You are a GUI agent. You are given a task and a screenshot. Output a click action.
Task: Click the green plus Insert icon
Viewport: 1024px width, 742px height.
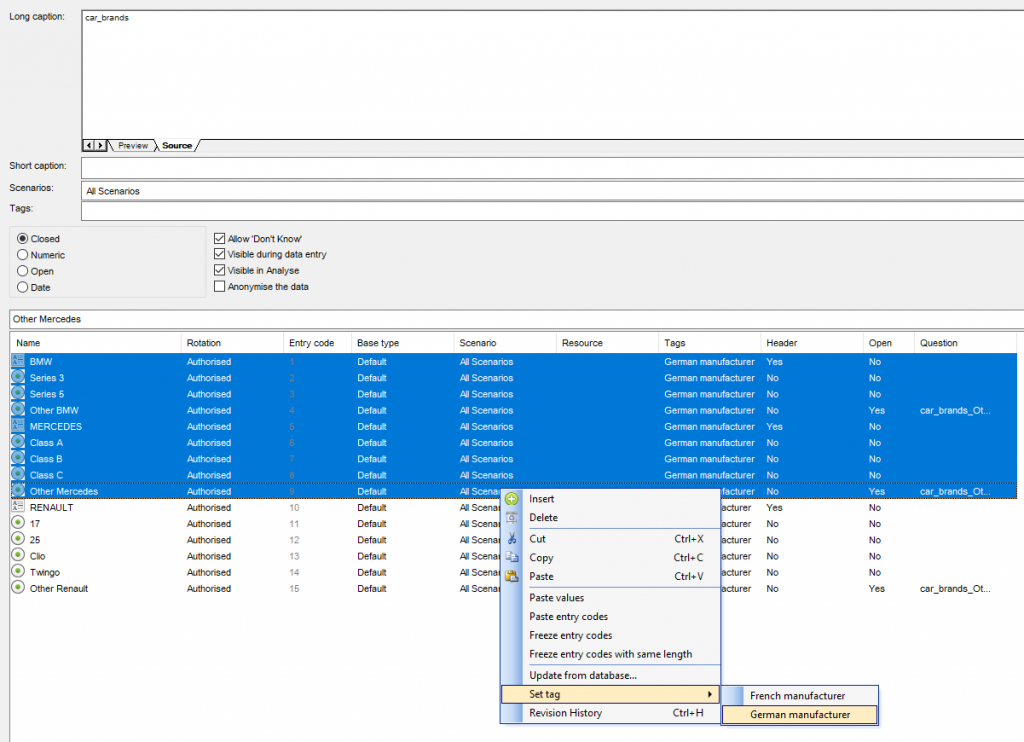(x=511, y=499)
